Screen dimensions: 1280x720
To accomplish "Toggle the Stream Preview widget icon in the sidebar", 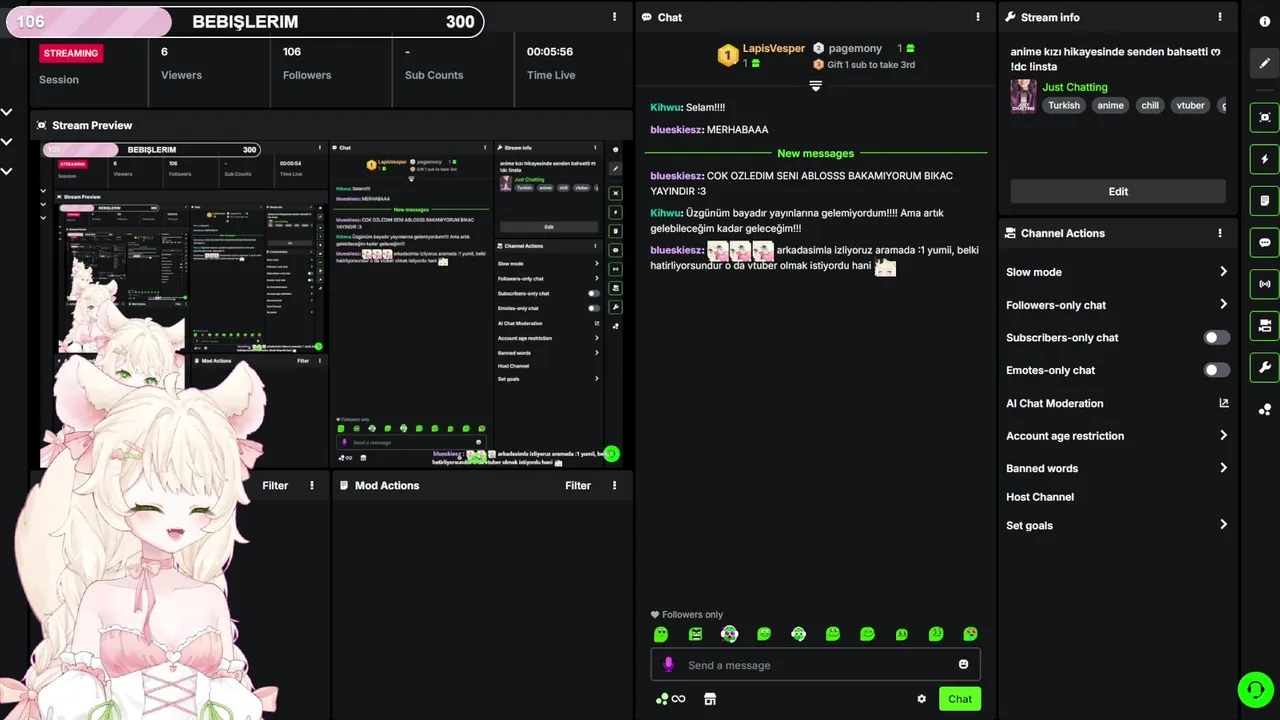I will pyautogui.click(x=1265, y=117).
